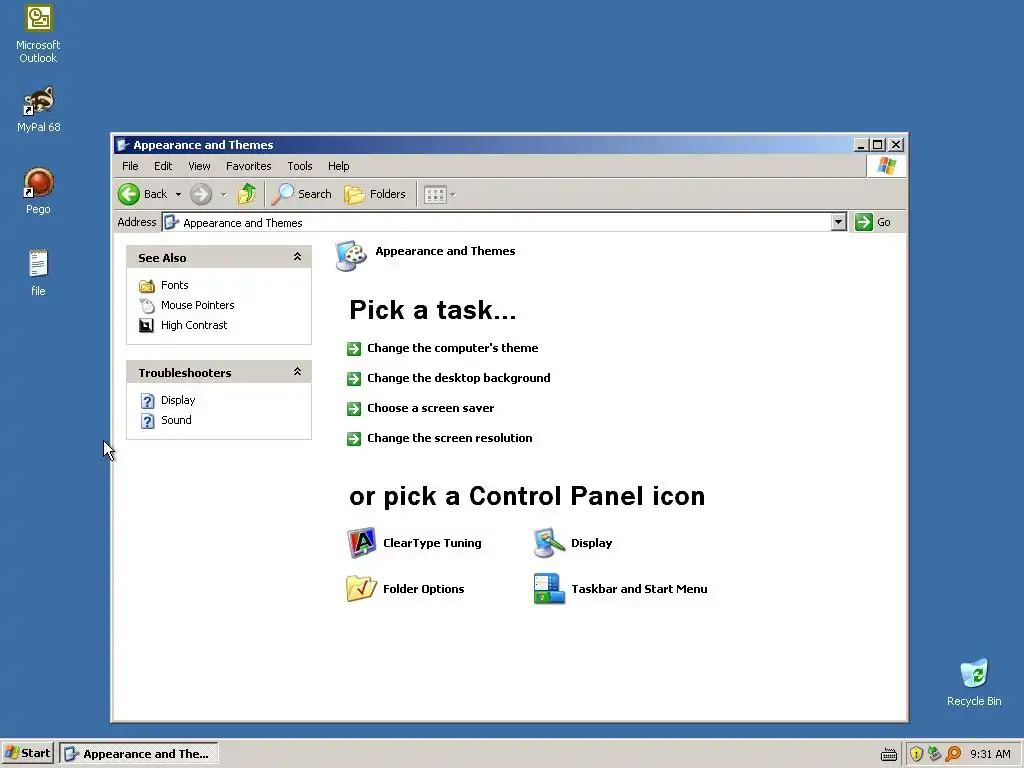
Task: Click the green arrow beside Change screen resolution
Action: click(354, 439)
